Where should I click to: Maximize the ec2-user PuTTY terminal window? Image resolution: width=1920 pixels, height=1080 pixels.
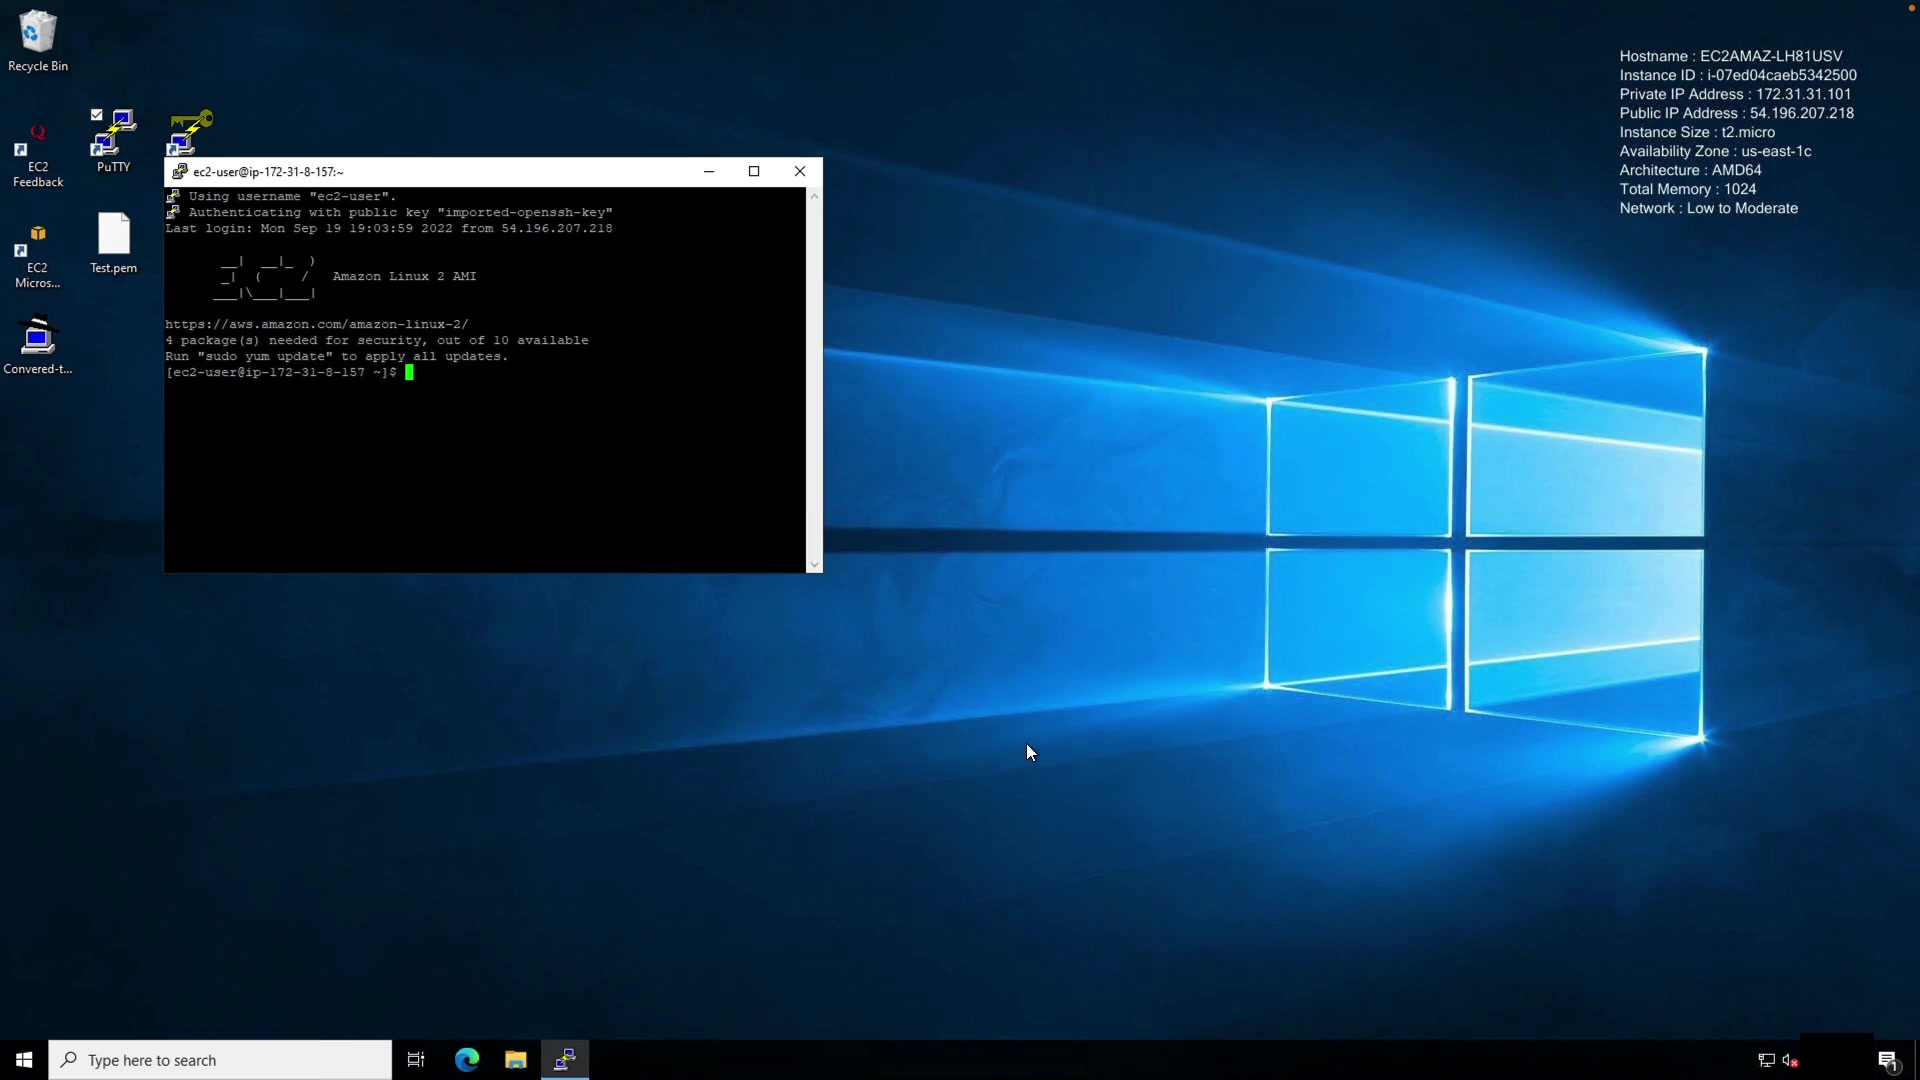pyautogui.click(x=754, y=172)
